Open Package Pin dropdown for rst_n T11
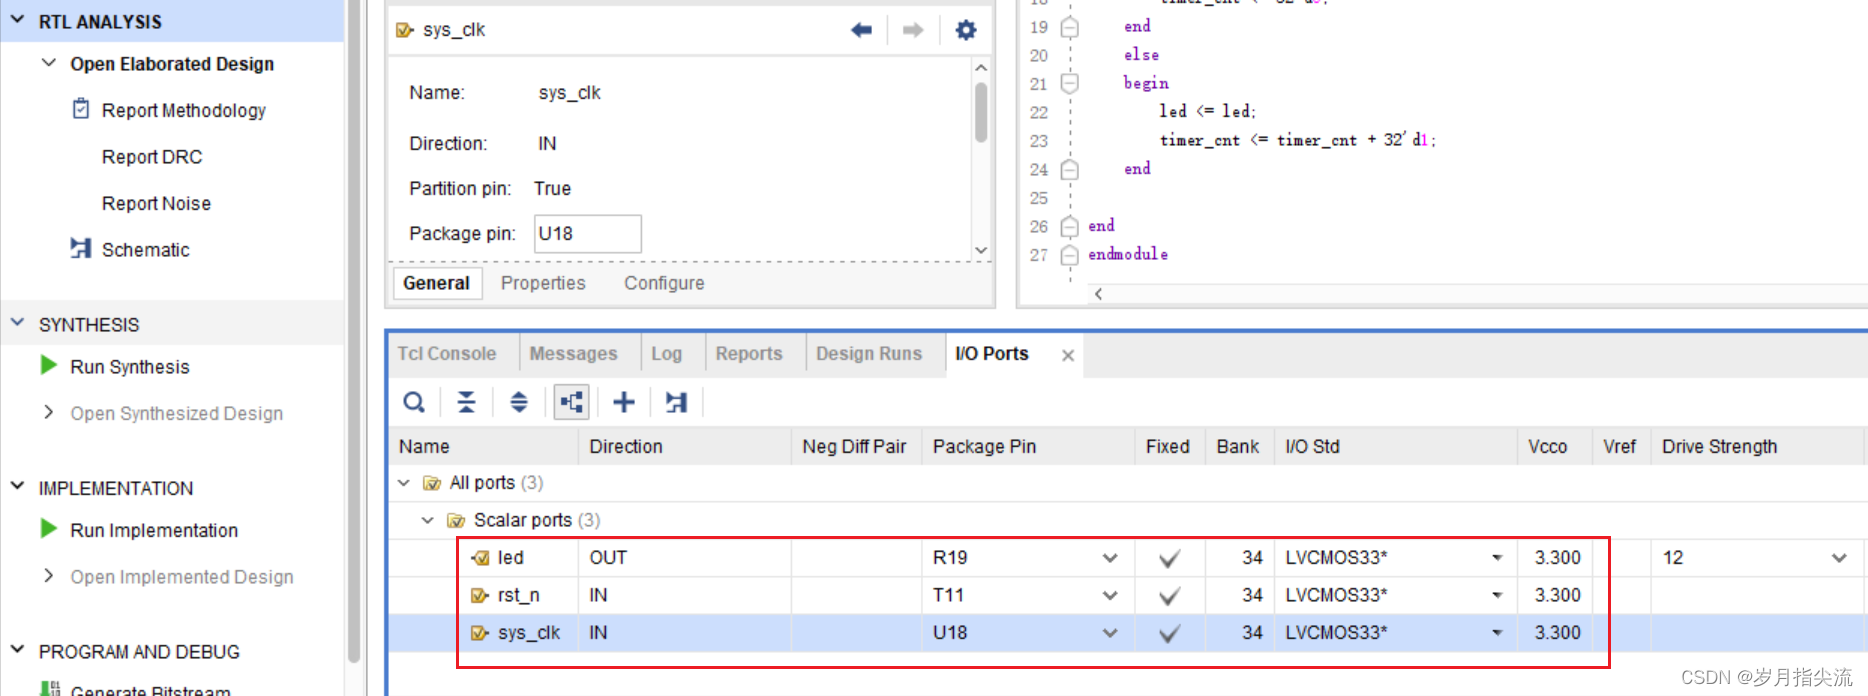 (1110, 595)
